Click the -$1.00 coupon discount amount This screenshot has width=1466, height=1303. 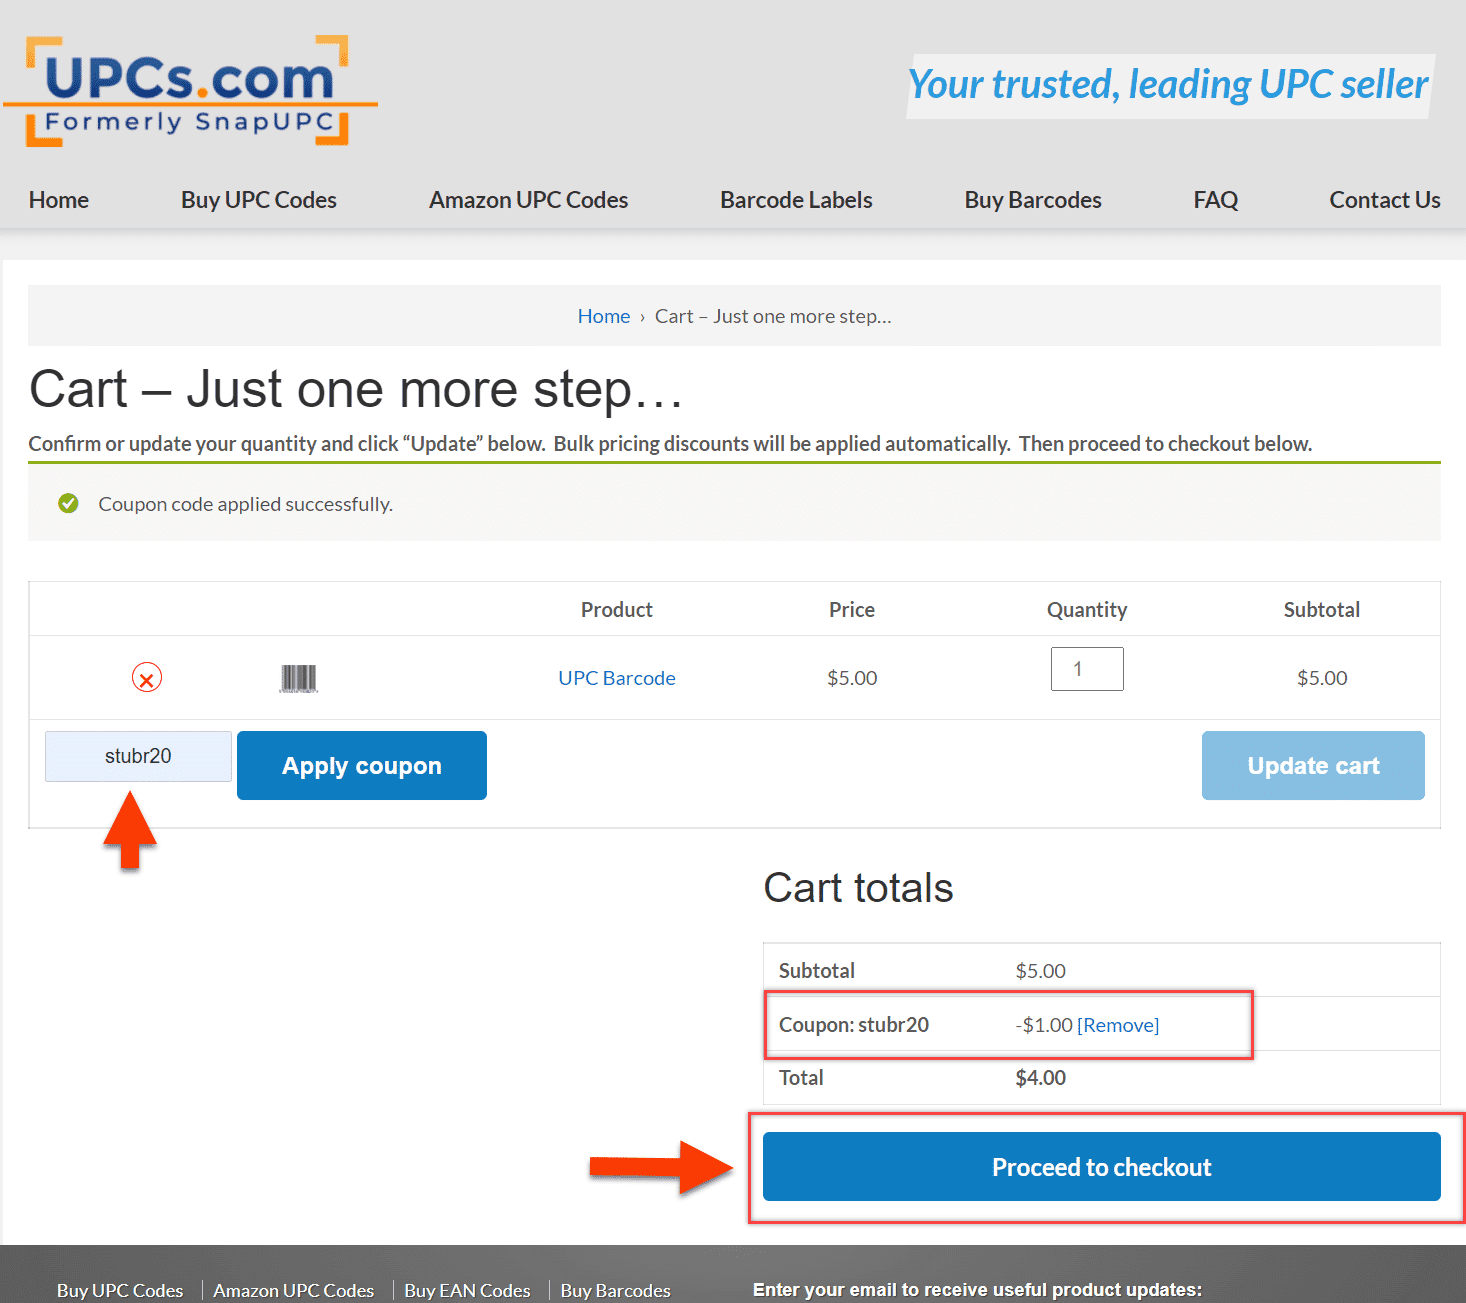[1044, 1025]
